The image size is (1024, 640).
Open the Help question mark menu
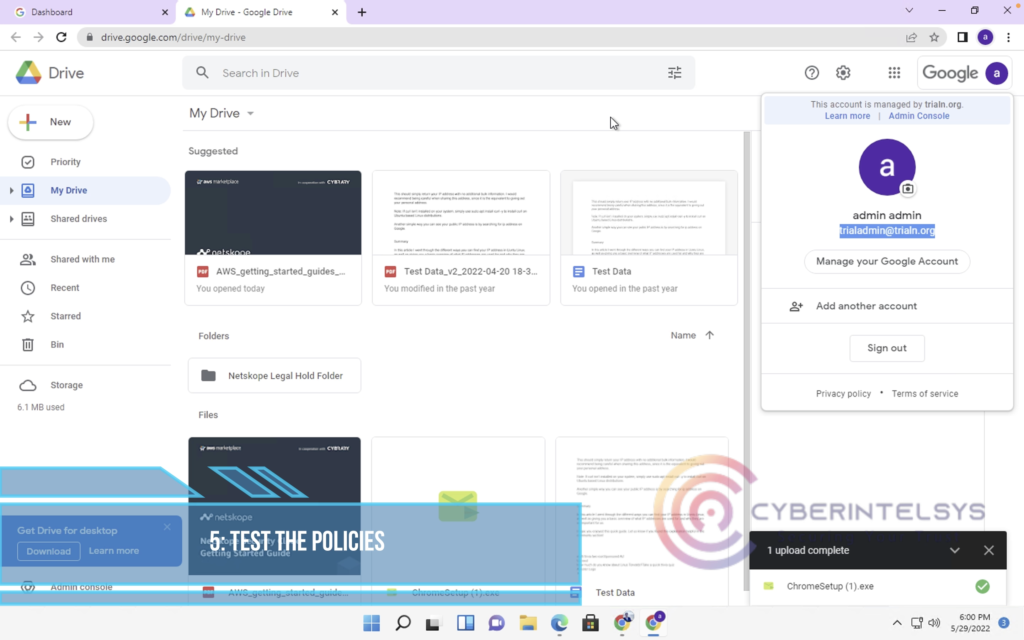(x=812, y=73)
